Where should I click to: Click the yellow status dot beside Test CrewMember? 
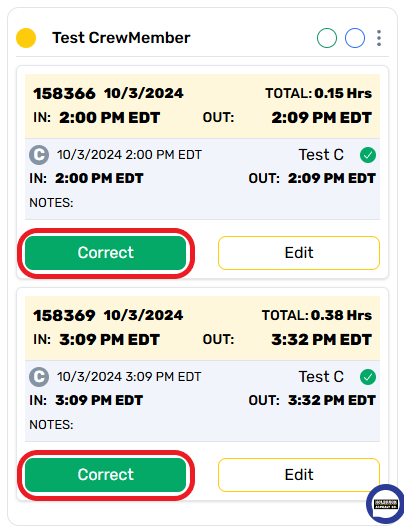tap(26, 38)
